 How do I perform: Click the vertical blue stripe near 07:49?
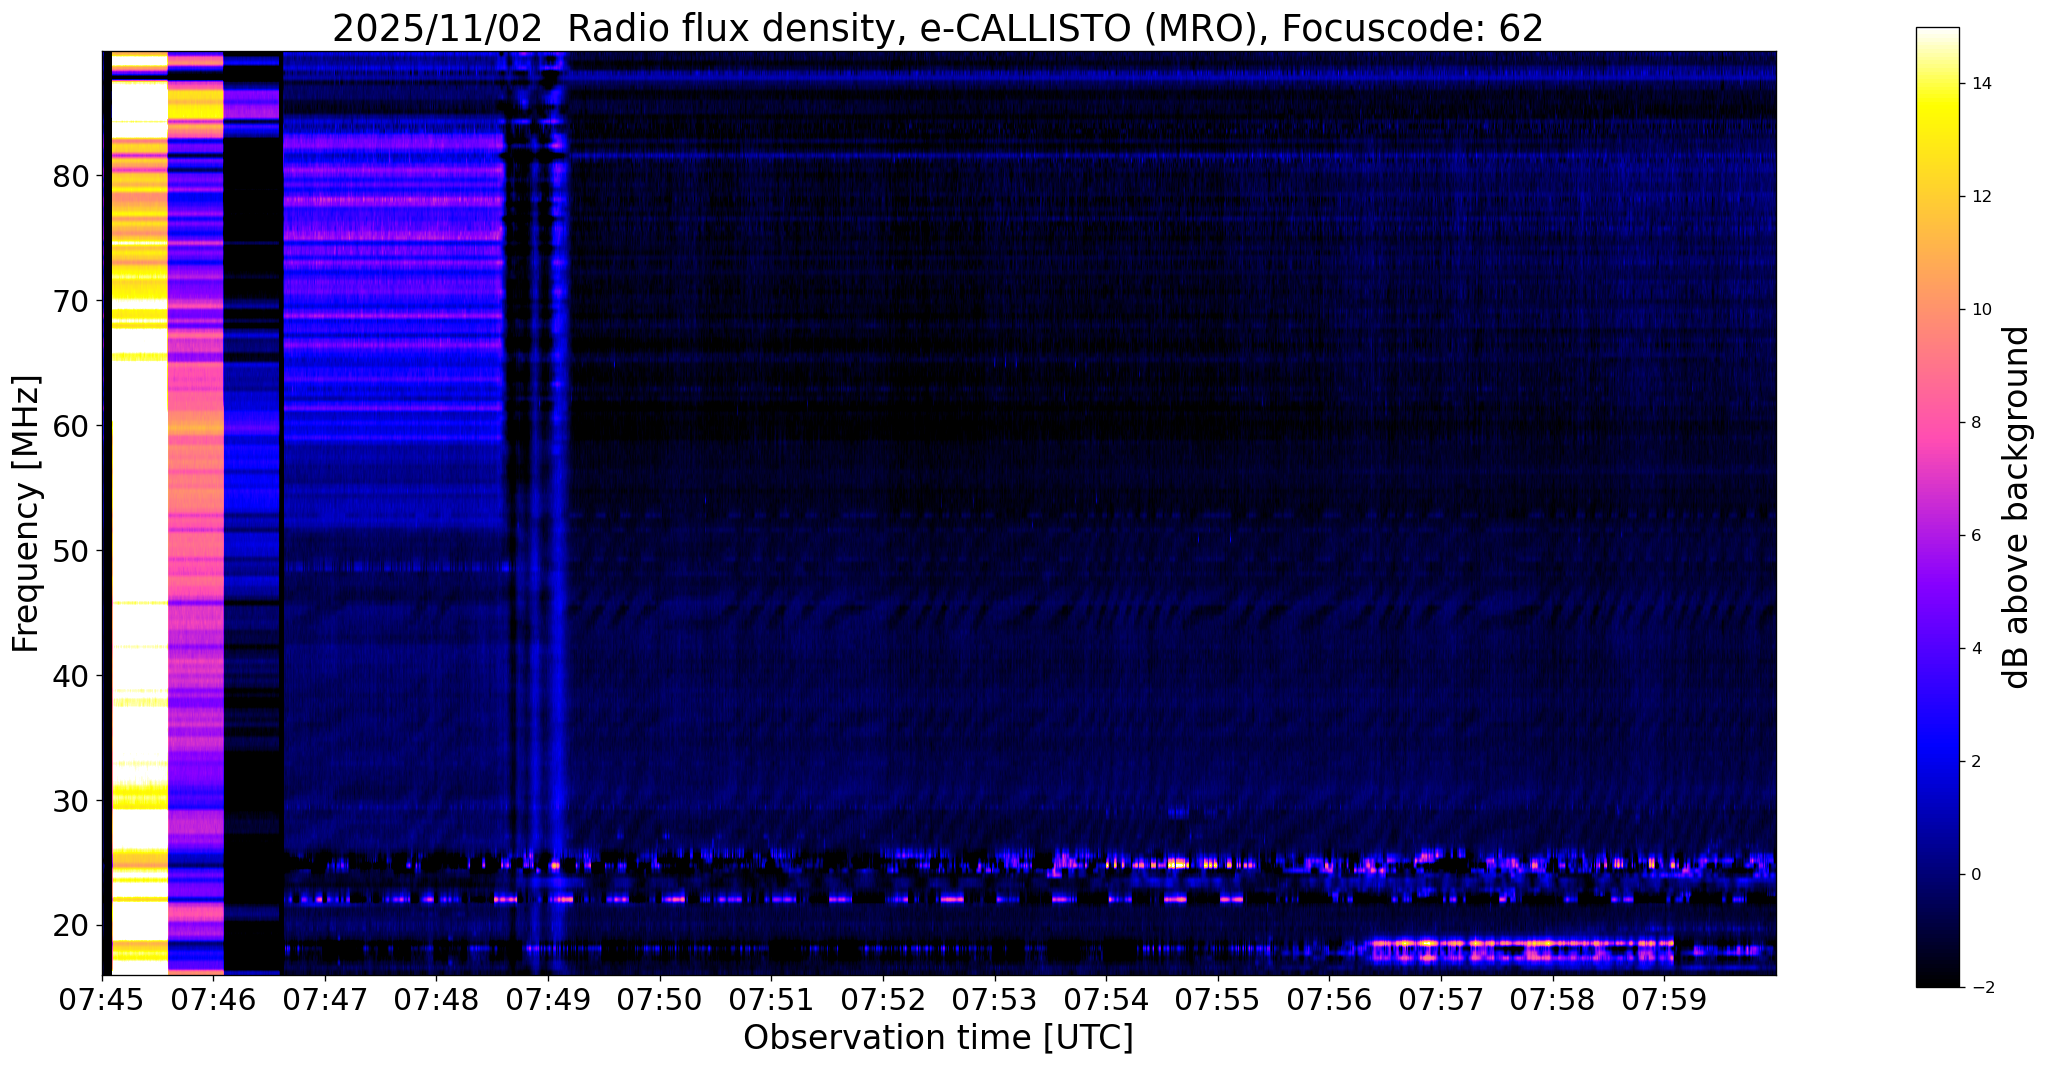[x=558, y=513]
